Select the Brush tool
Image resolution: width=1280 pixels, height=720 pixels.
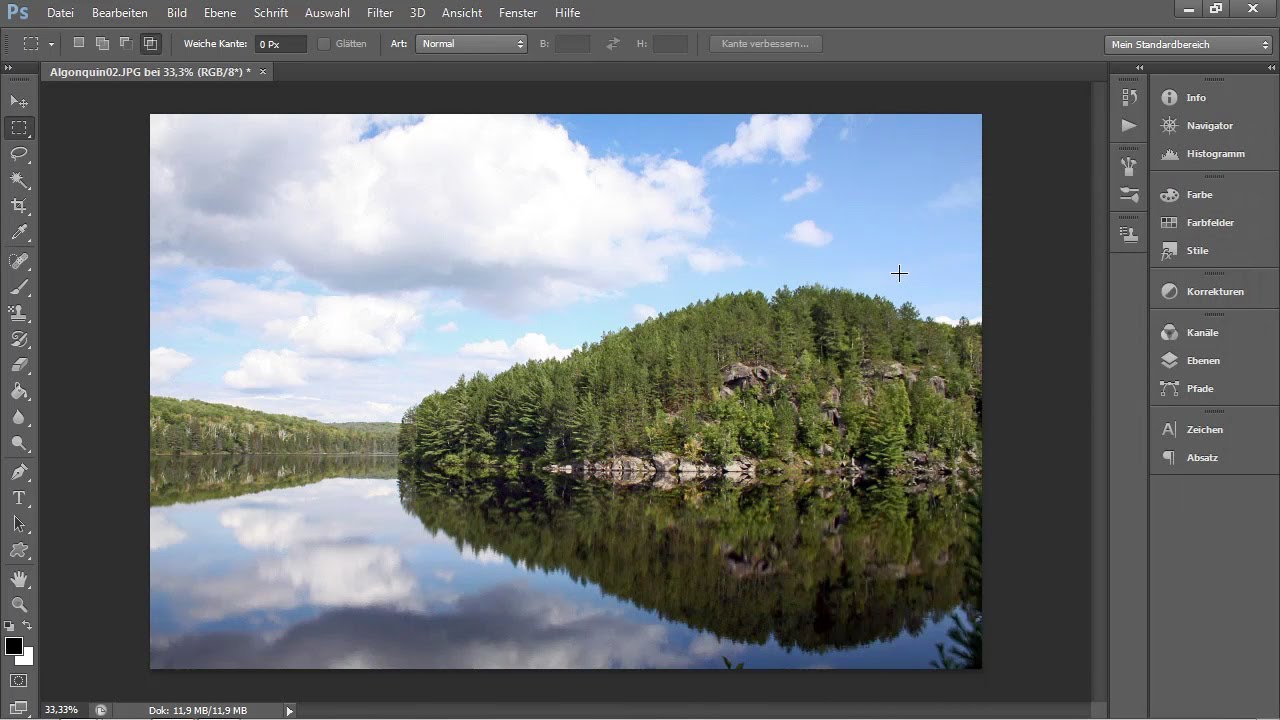[19, 287]
